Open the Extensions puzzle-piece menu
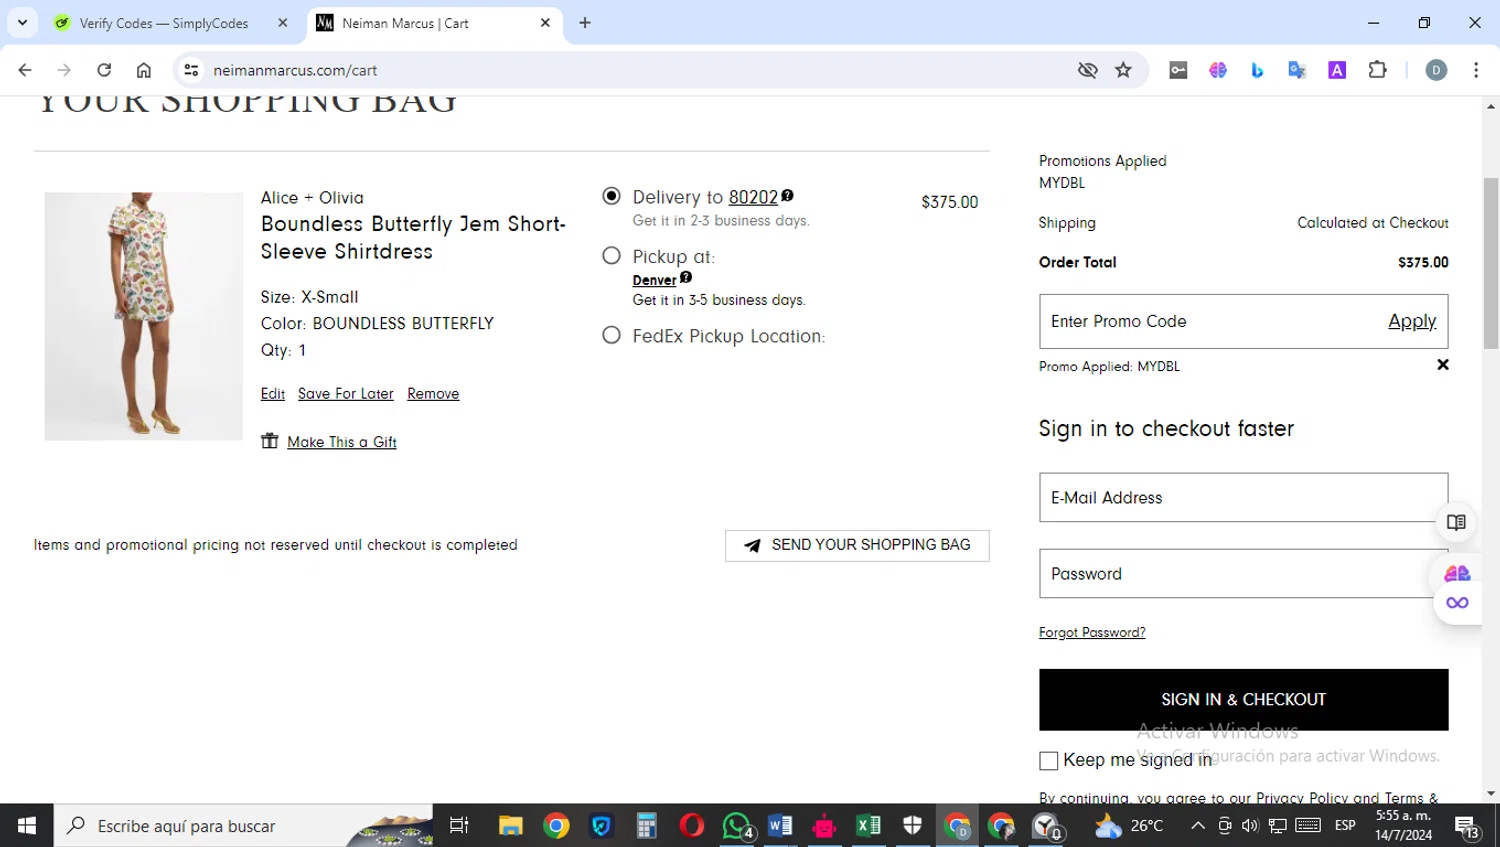Image resolution: width=1500 pixels, height=847 pixels. click(1377, 70)
